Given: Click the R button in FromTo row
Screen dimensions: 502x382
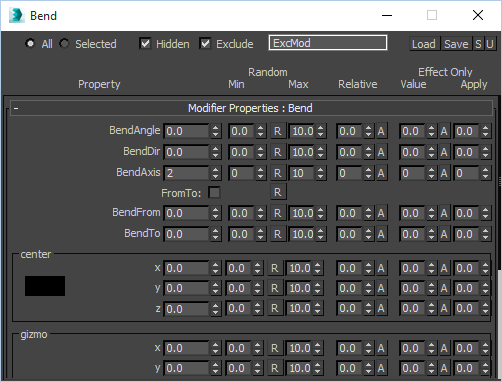Looking at the screenshot, I should (278, 192).
